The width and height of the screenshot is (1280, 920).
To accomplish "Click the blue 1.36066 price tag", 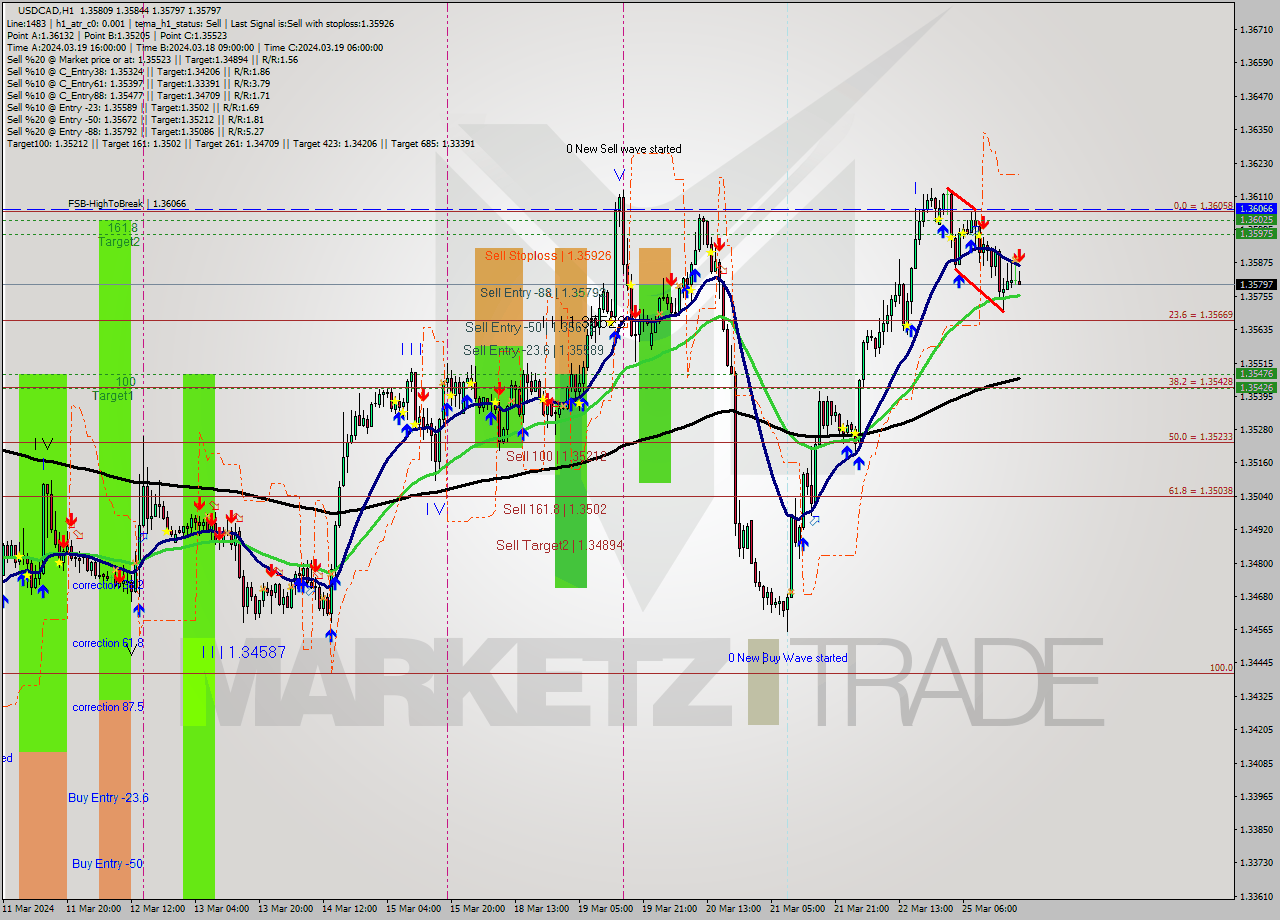I will [1256, 209].
